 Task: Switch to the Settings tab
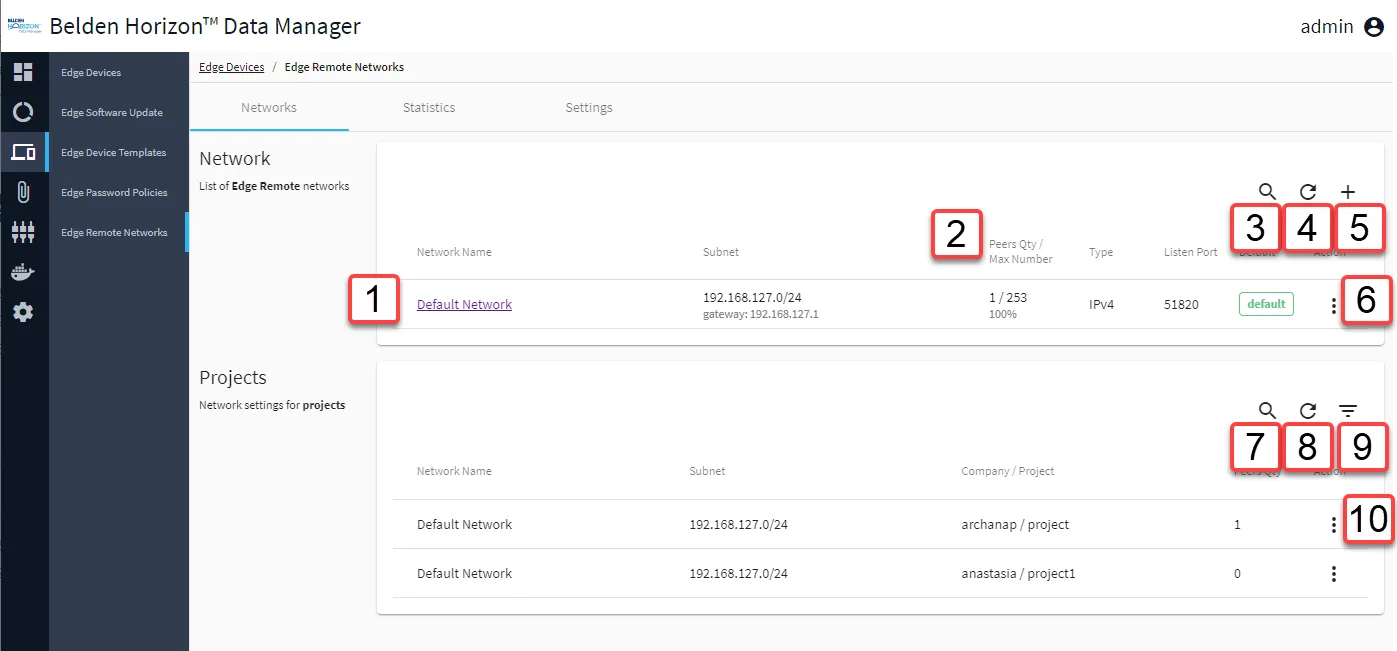click(589, 107)
